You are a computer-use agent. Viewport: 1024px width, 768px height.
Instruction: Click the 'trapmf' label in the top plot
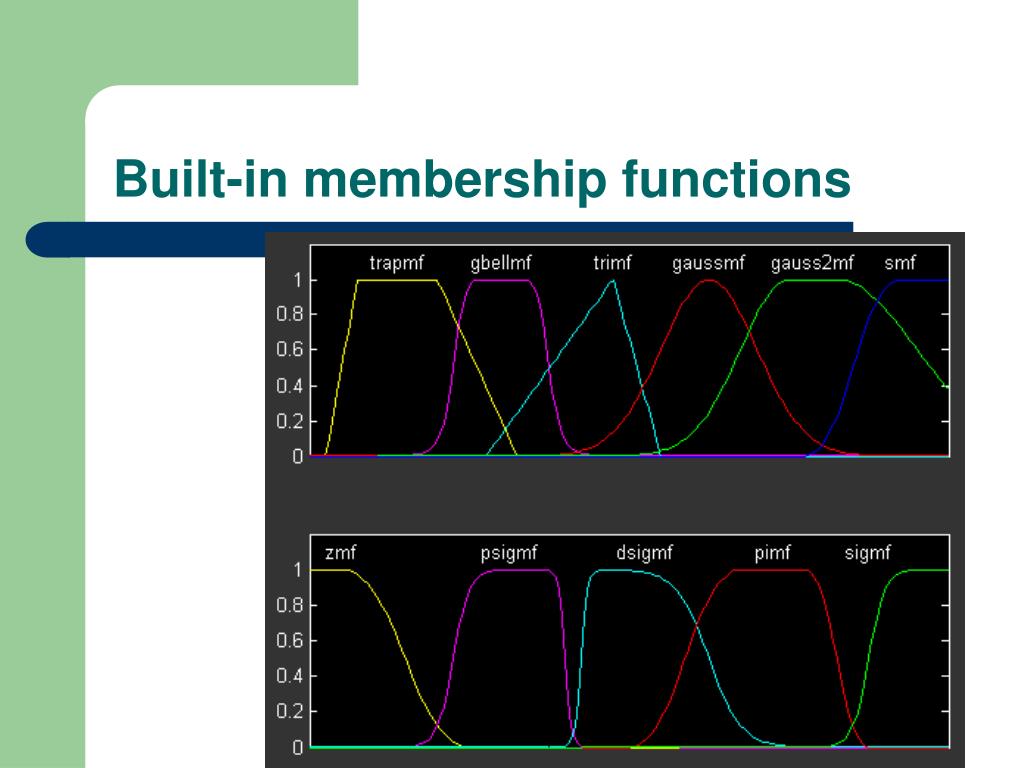(396, 264)
